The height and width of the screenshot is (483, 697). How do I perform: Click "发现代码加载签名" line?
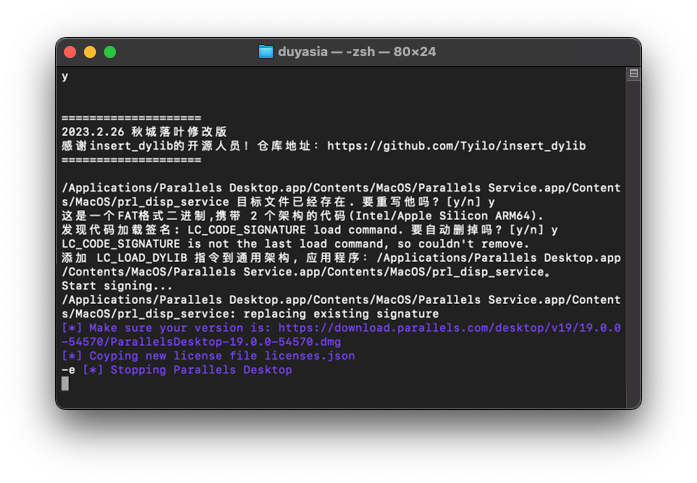click(310, 230)
